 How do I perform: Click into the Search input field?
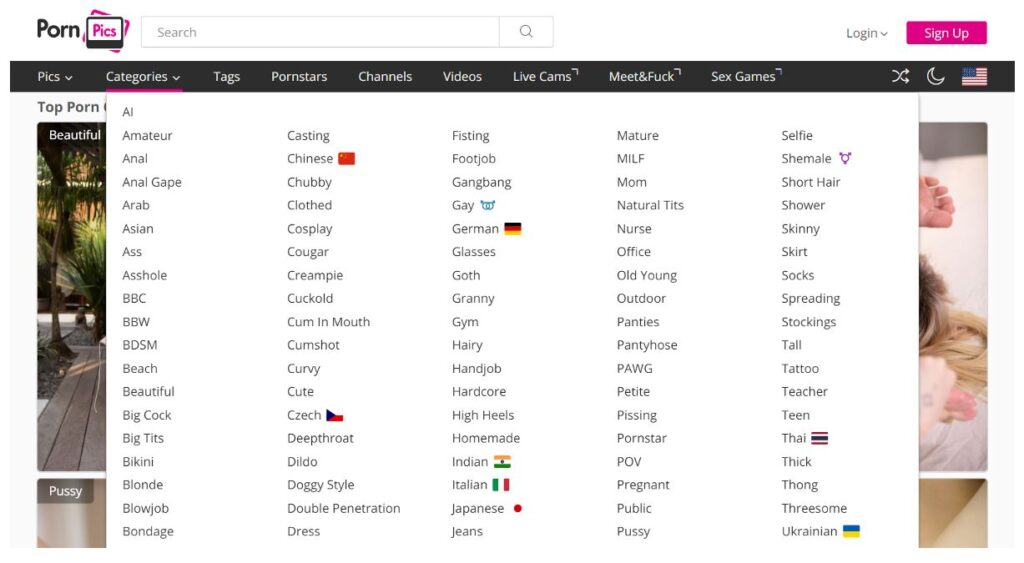tap(320, 32)
